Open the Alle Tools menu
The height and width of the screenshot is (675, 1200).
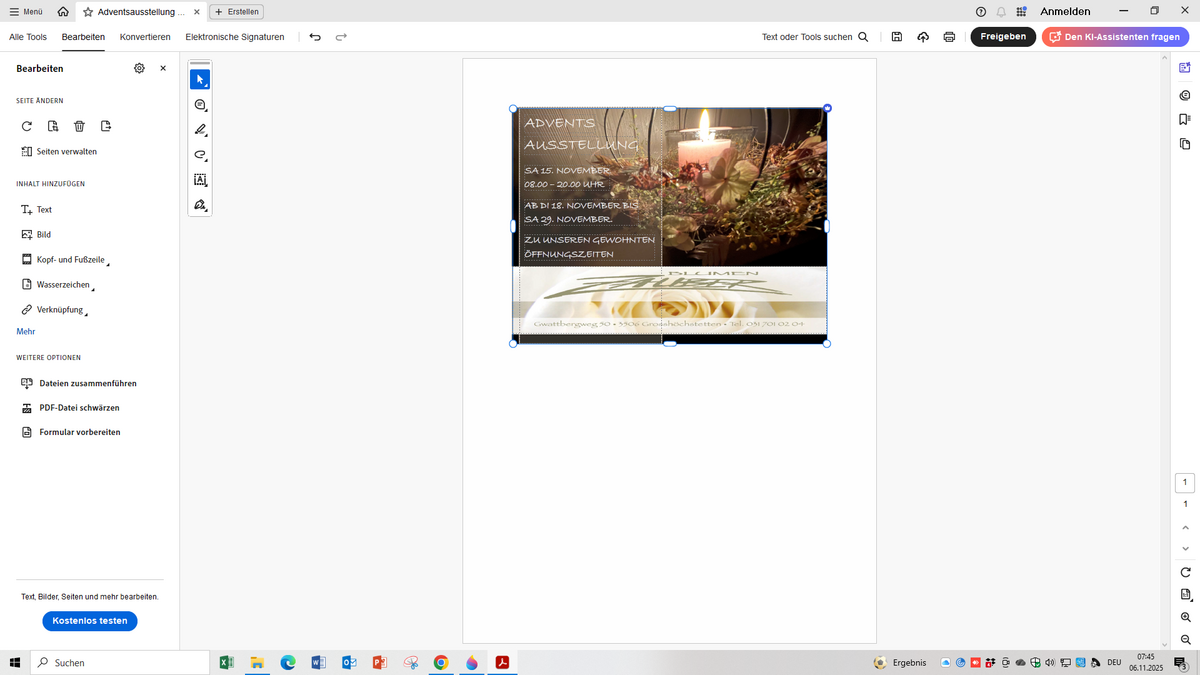tap(28, 37)
